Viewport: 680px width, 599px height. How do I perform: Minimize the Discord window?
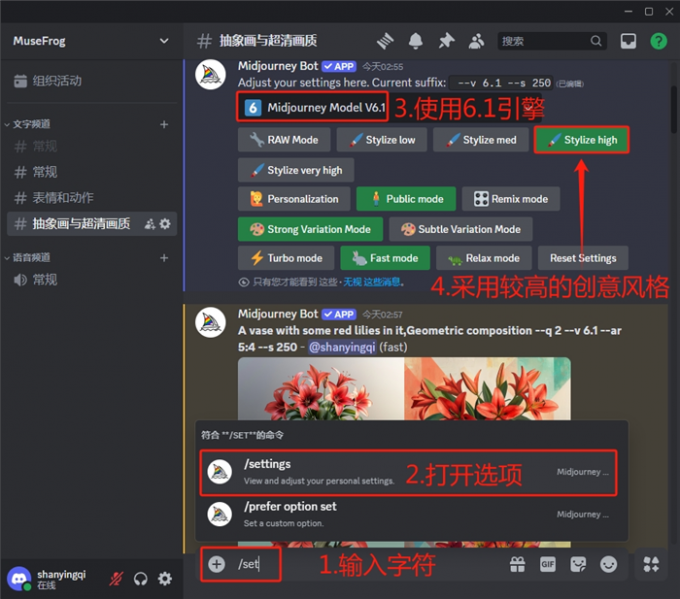pyautogui.click(x=628, y=12)
